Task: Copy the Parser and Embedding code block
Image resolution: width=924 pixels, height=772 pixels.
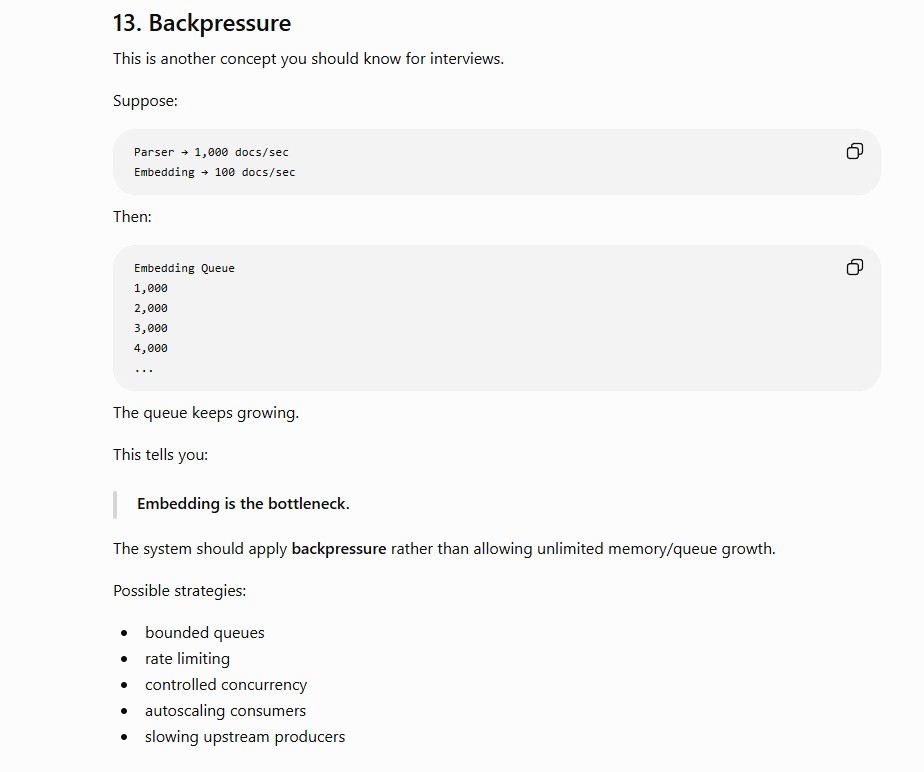Action: [854, 151]
